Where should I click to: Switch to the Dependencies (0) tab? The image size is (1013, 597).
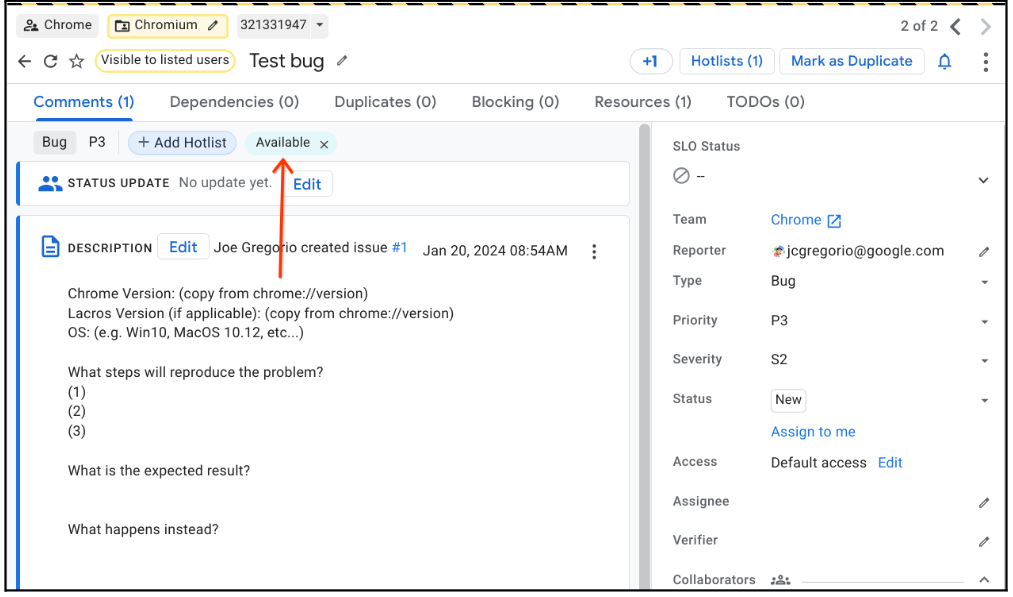(234, 102)
